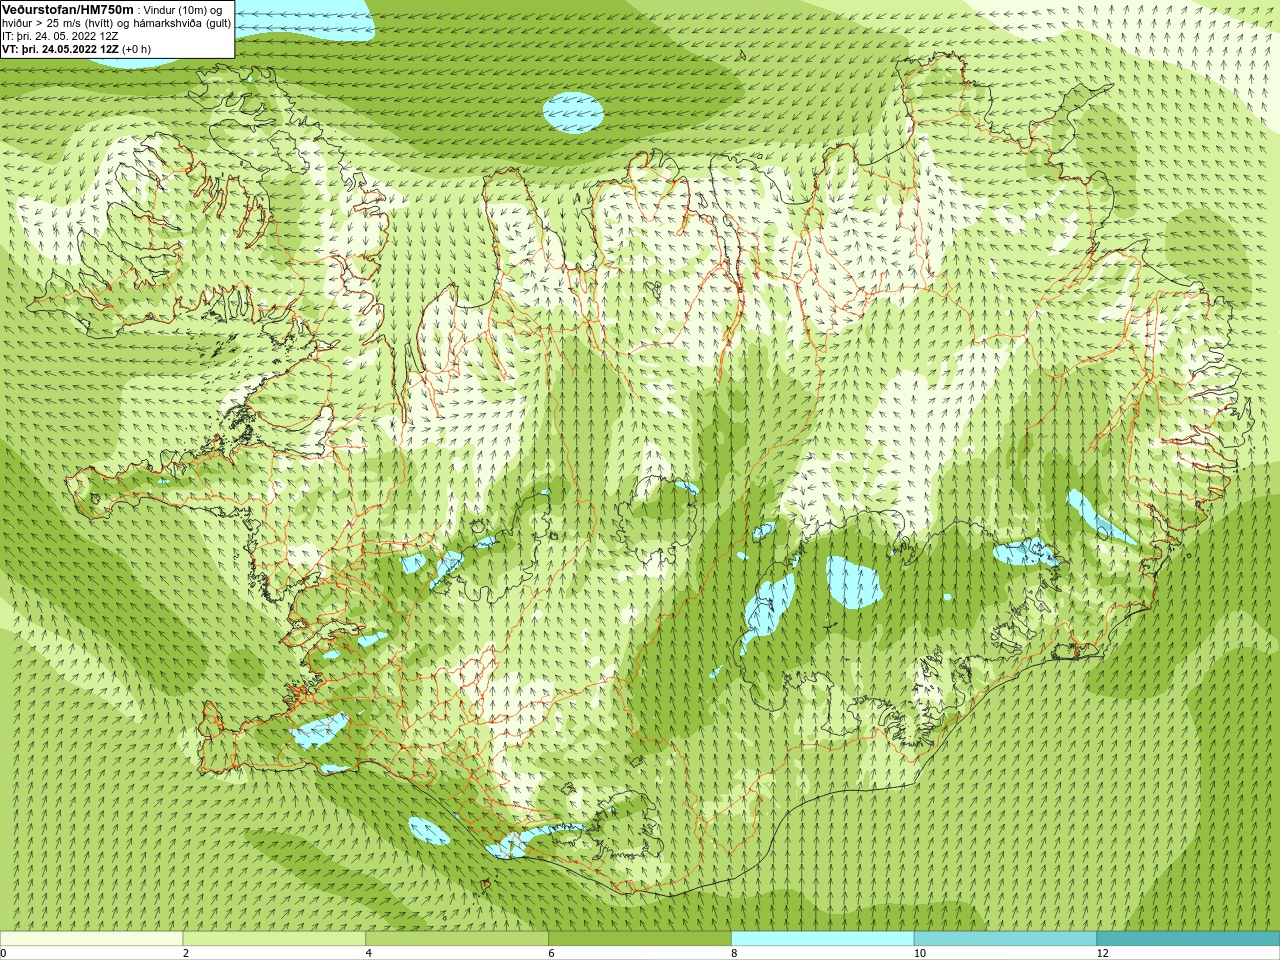Select the "Vindur (10m) og" header text
Viewport: 1280px width, 960px height.
(x=183, y=9)
